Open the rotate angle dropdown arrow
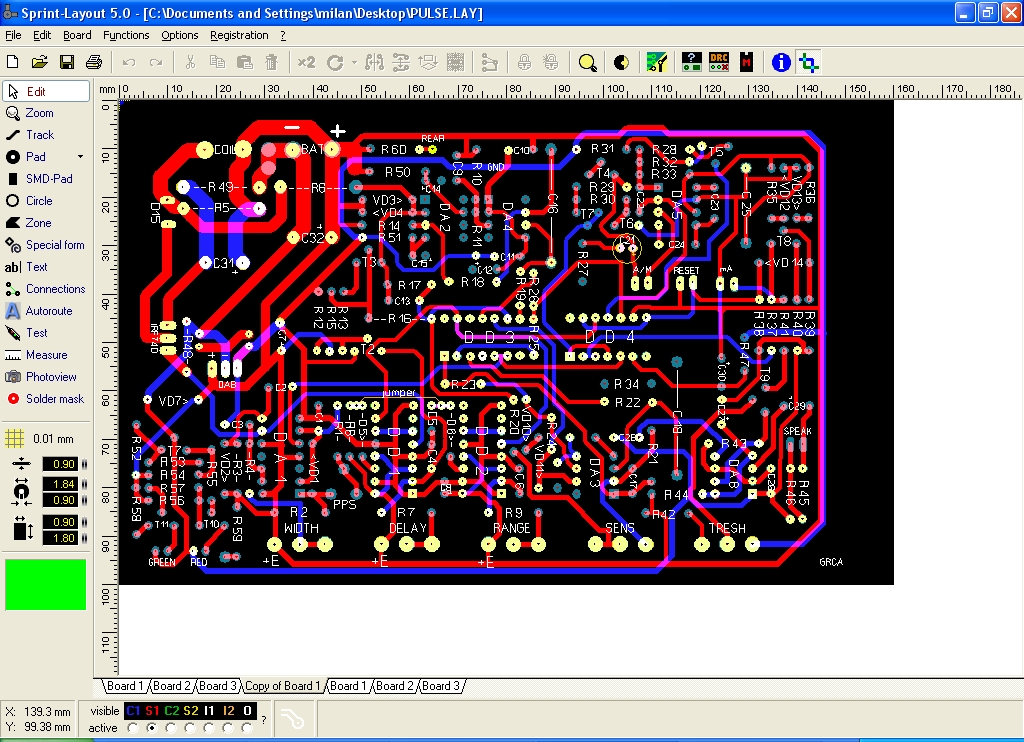Image resolution: width=1024 pixels, height=742 pixels. point(354,62)
